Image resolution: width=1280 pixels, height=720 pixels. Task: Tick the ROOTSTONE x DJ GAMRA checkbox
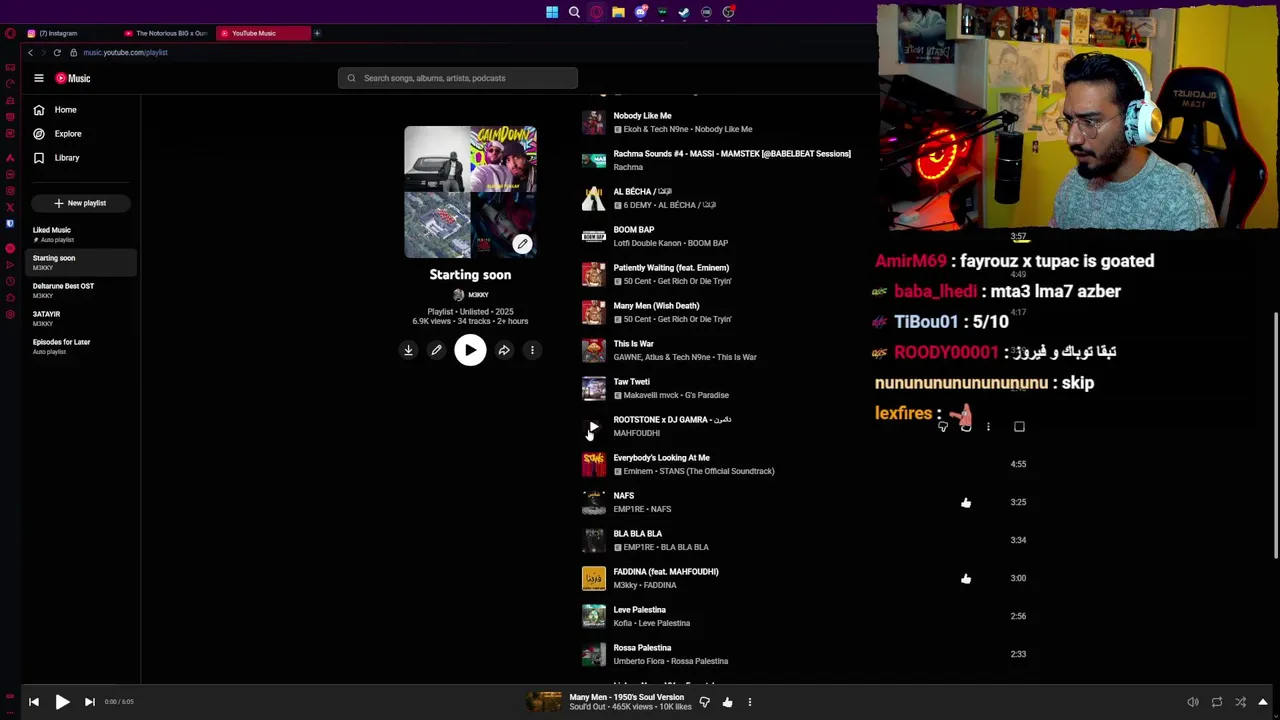(1019, 427)
